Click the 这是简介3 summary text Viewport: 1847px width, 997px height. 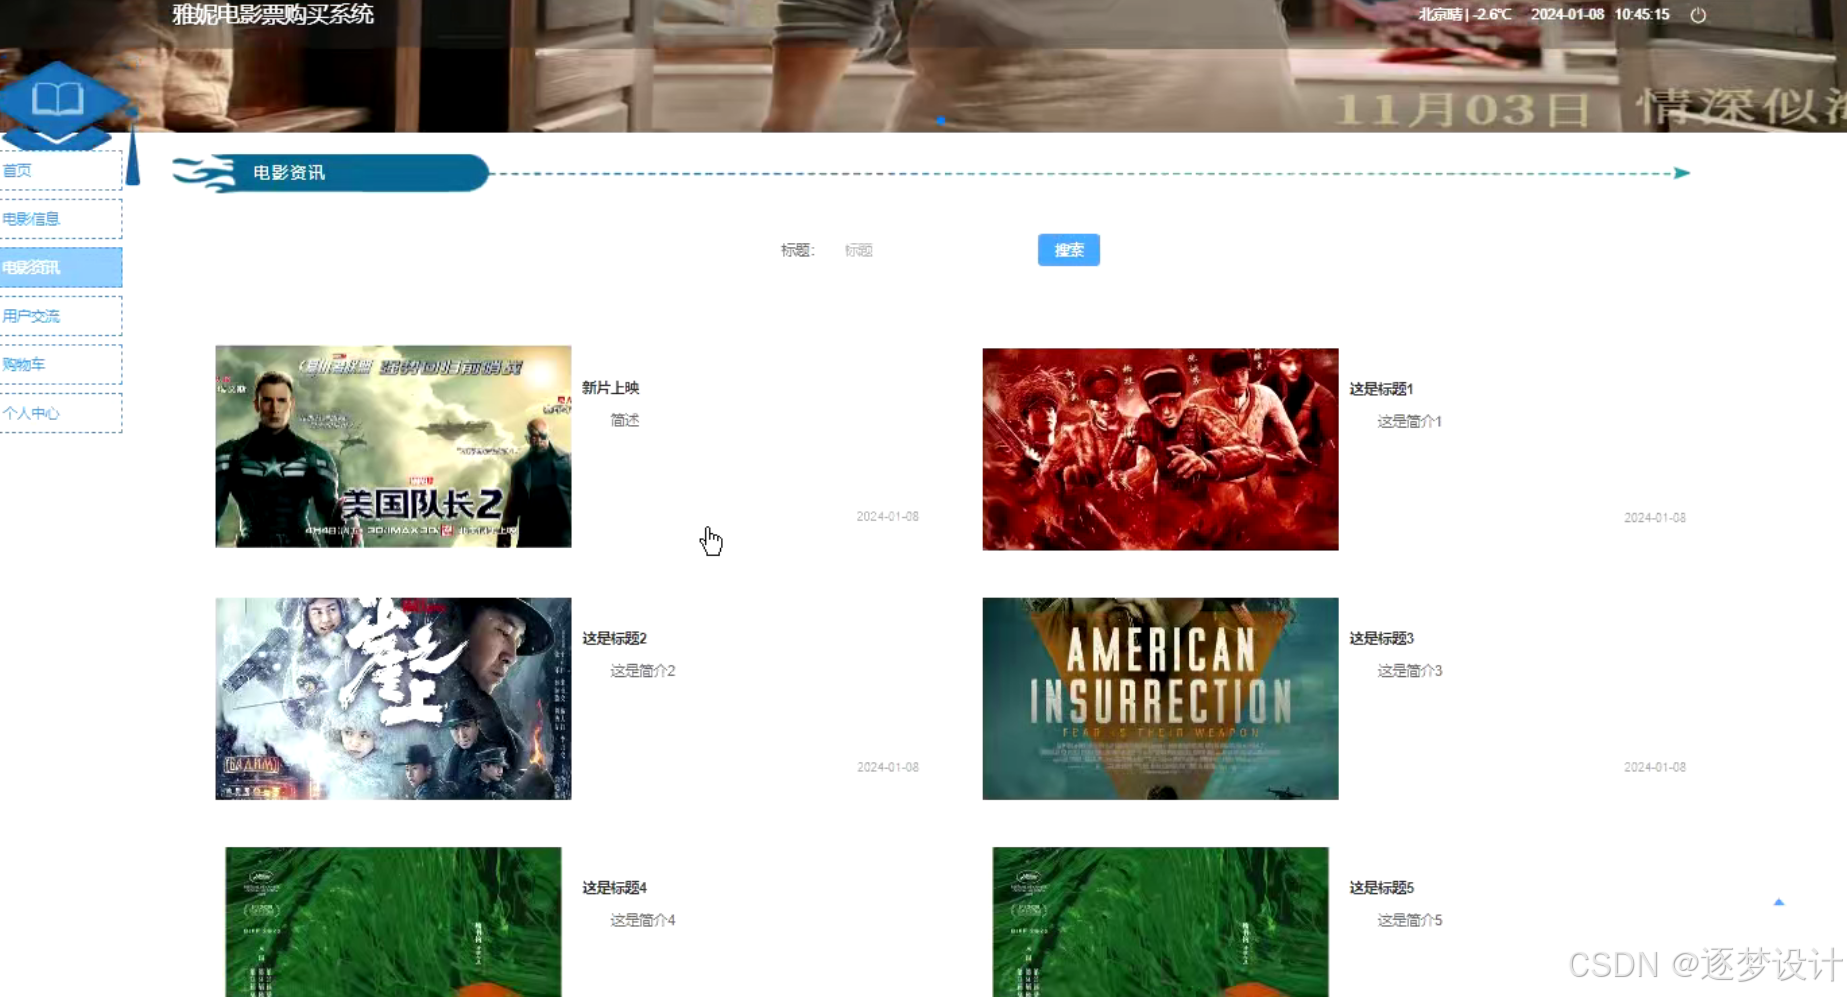click(x=1409, y=671)
